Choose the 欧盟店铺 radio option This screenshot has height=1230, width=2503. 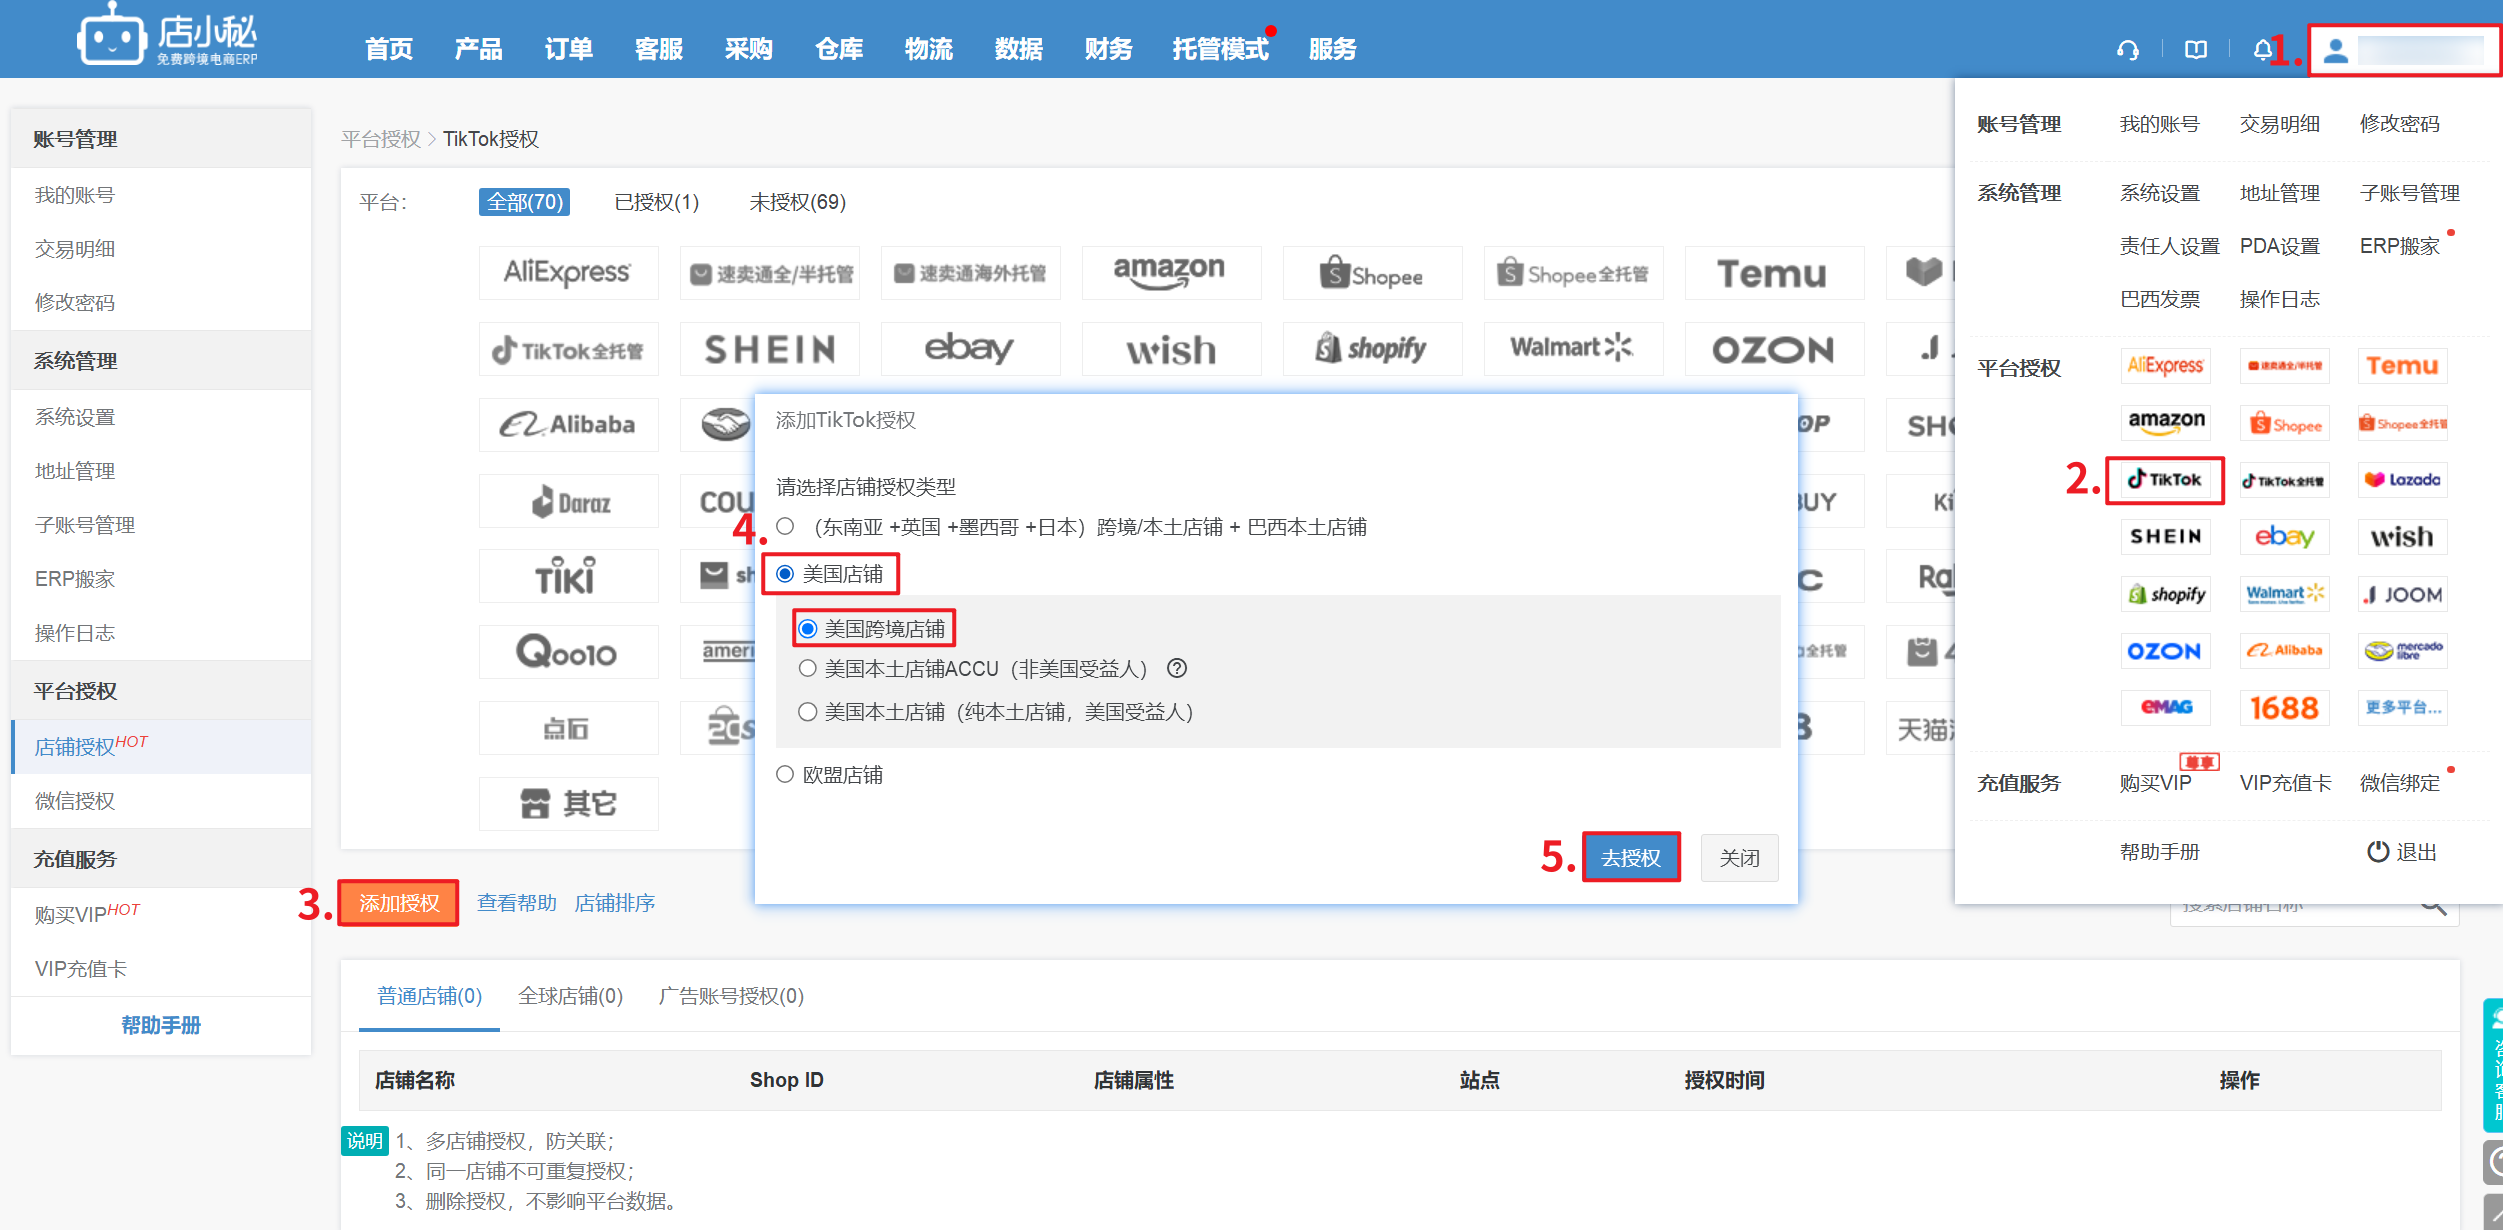point(785,774)
